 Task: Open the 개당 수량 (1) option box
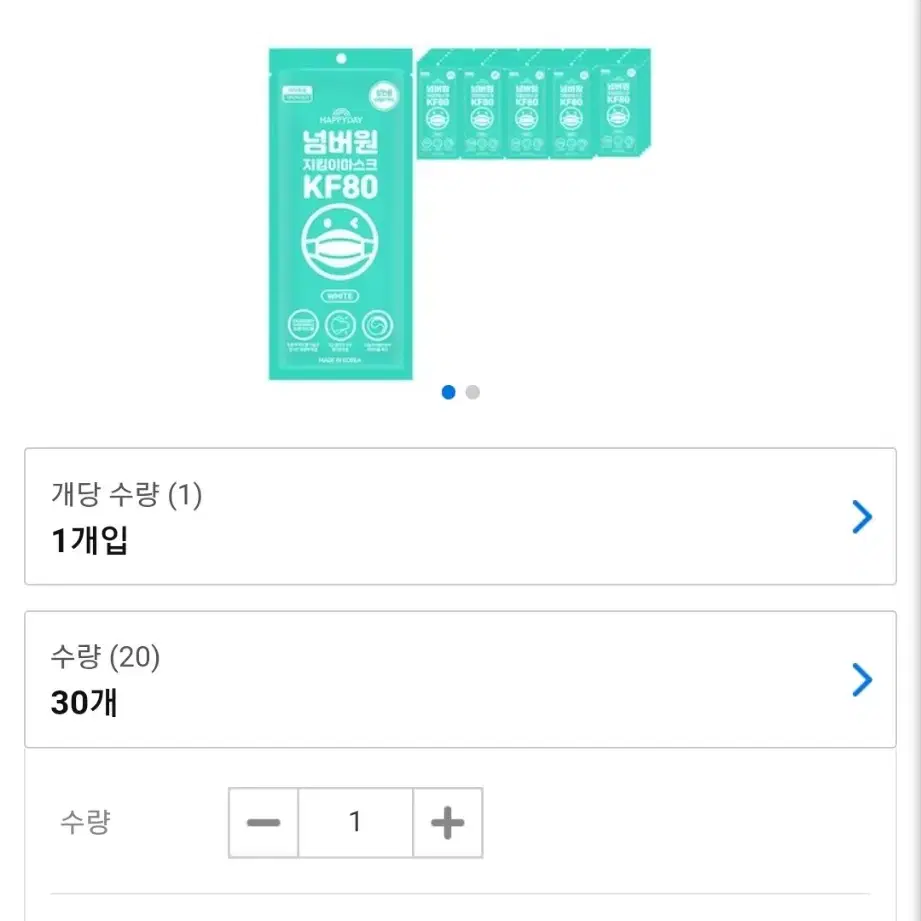tap(460, 516)
